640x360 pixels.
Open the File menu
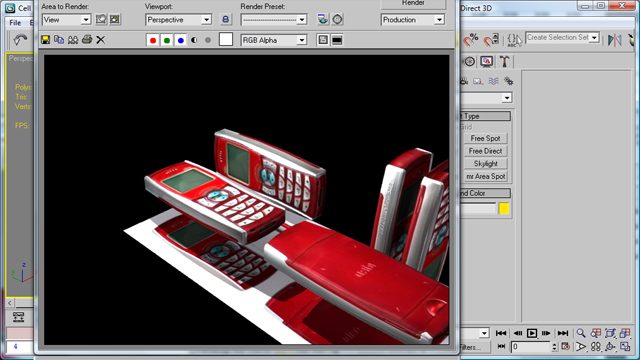[15, 22]
